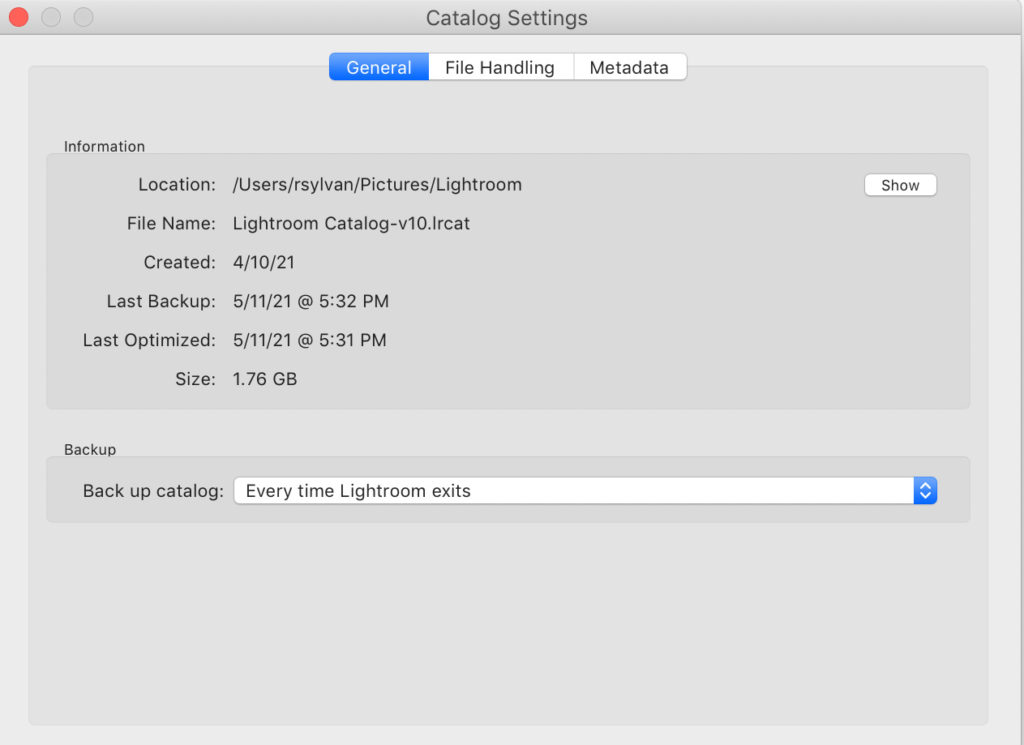Screen dimensions: 1024x745
Task: Click the Information section heading
Action: [104, 147]
